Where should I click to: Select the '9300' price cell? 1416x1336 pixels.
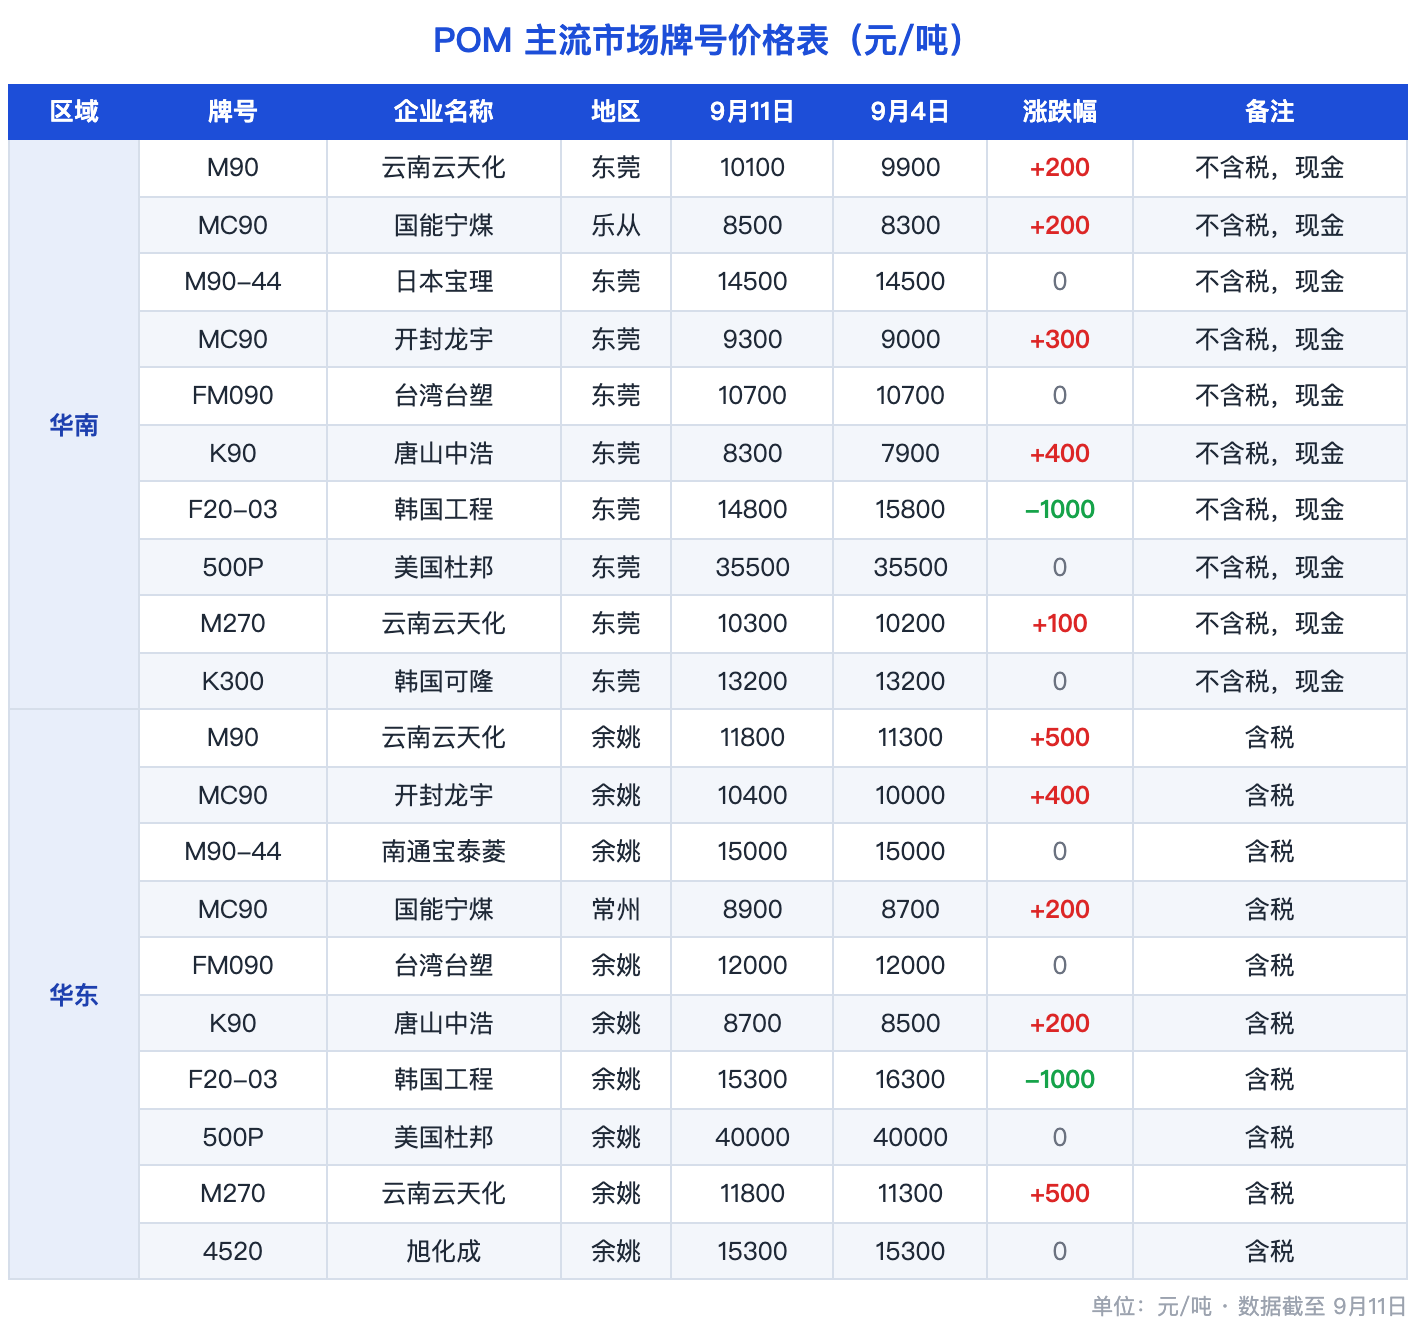[752, 339]
